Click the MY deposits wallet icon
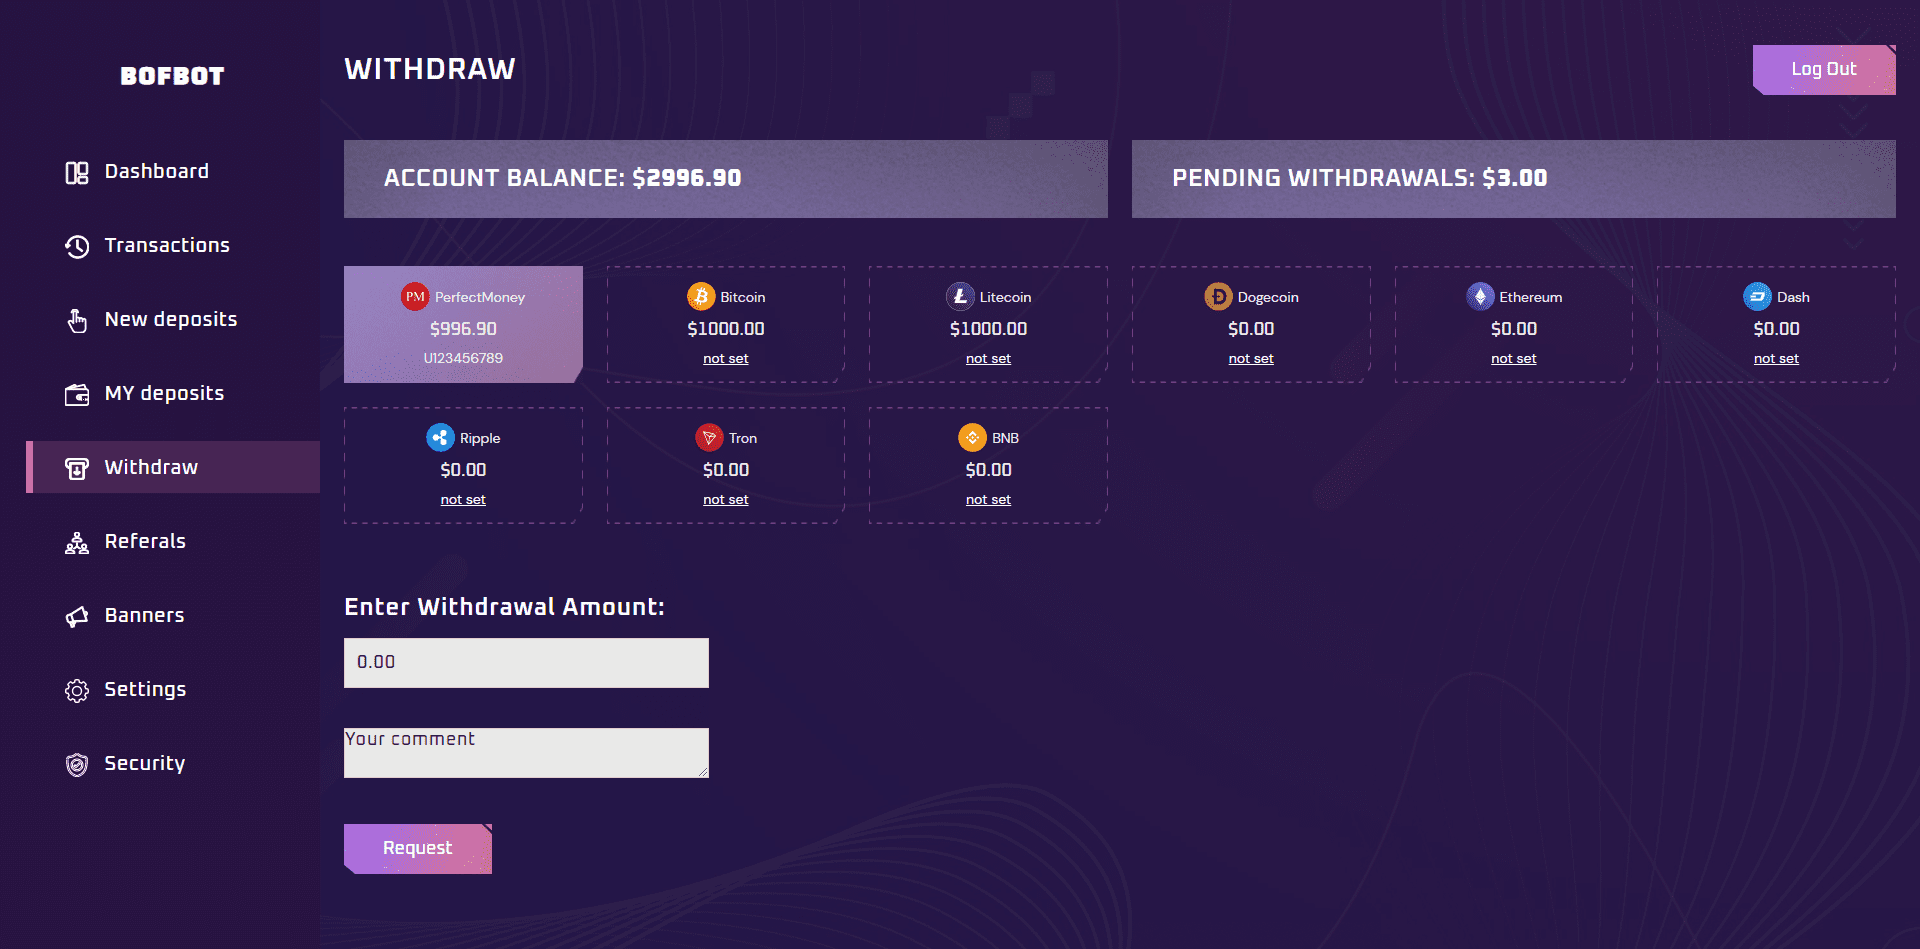Viewport: 1920px width, 949px height. (77, 395)
